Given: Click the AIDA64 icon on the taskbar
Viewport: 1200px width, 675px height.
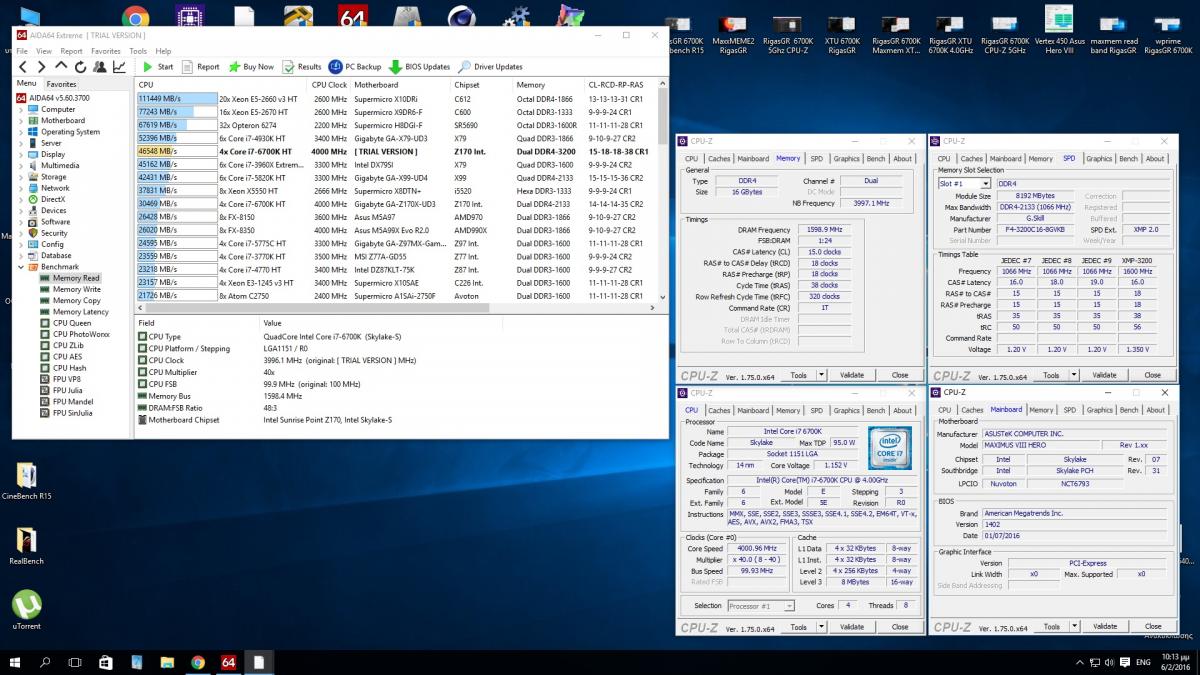Looking at the screenshot, I should pyautogui.click(x=228, y=662).
